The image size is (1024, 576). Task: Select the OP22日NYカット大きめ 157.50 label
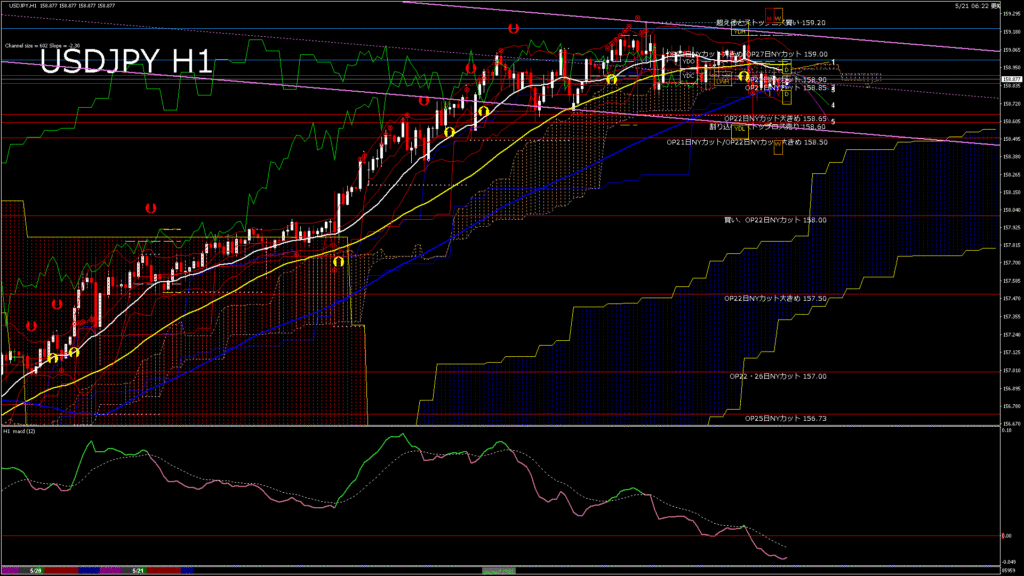(775, 298)
